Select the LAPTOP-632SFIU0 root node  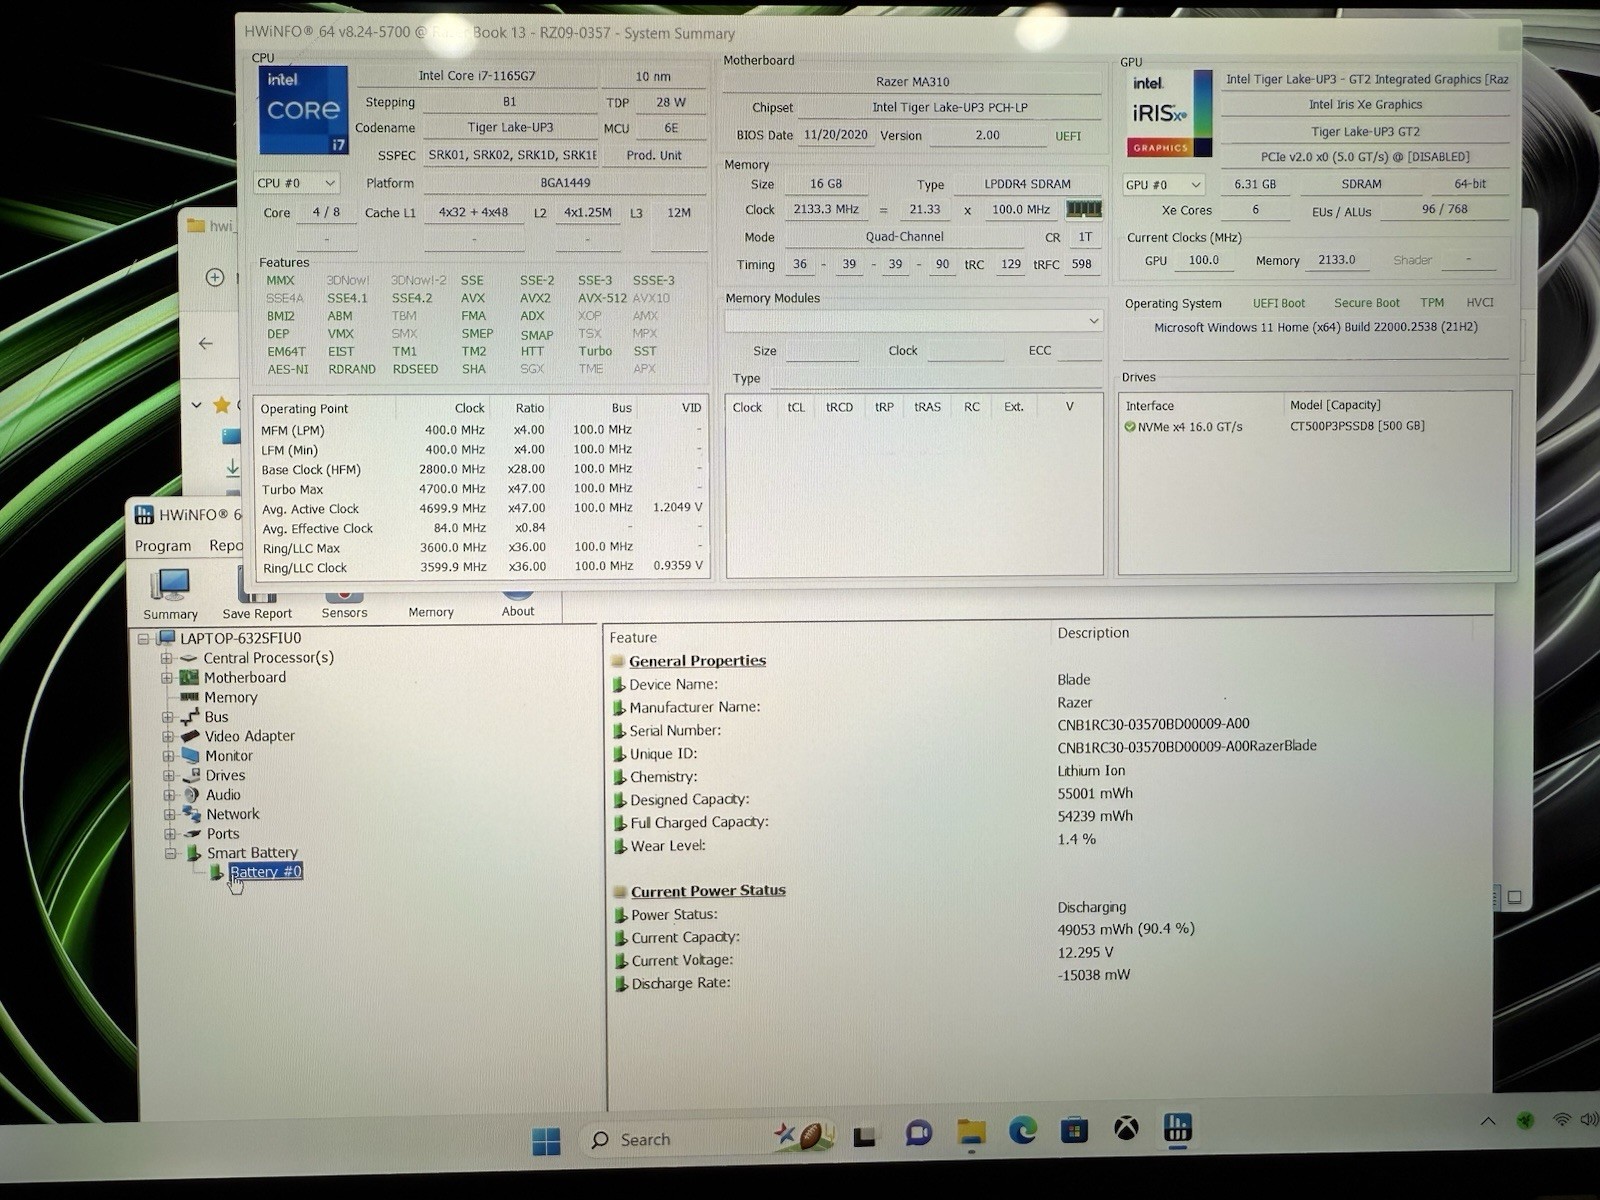pos(240,638)
